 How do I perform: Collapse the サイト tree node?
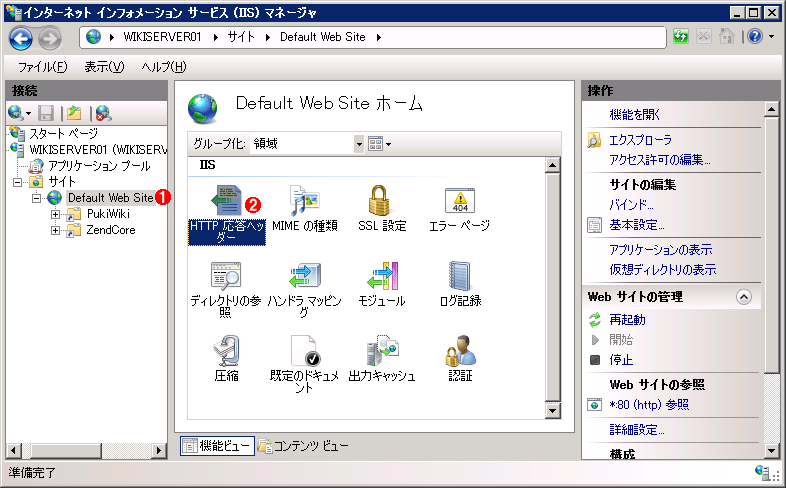tap(18, 182)
